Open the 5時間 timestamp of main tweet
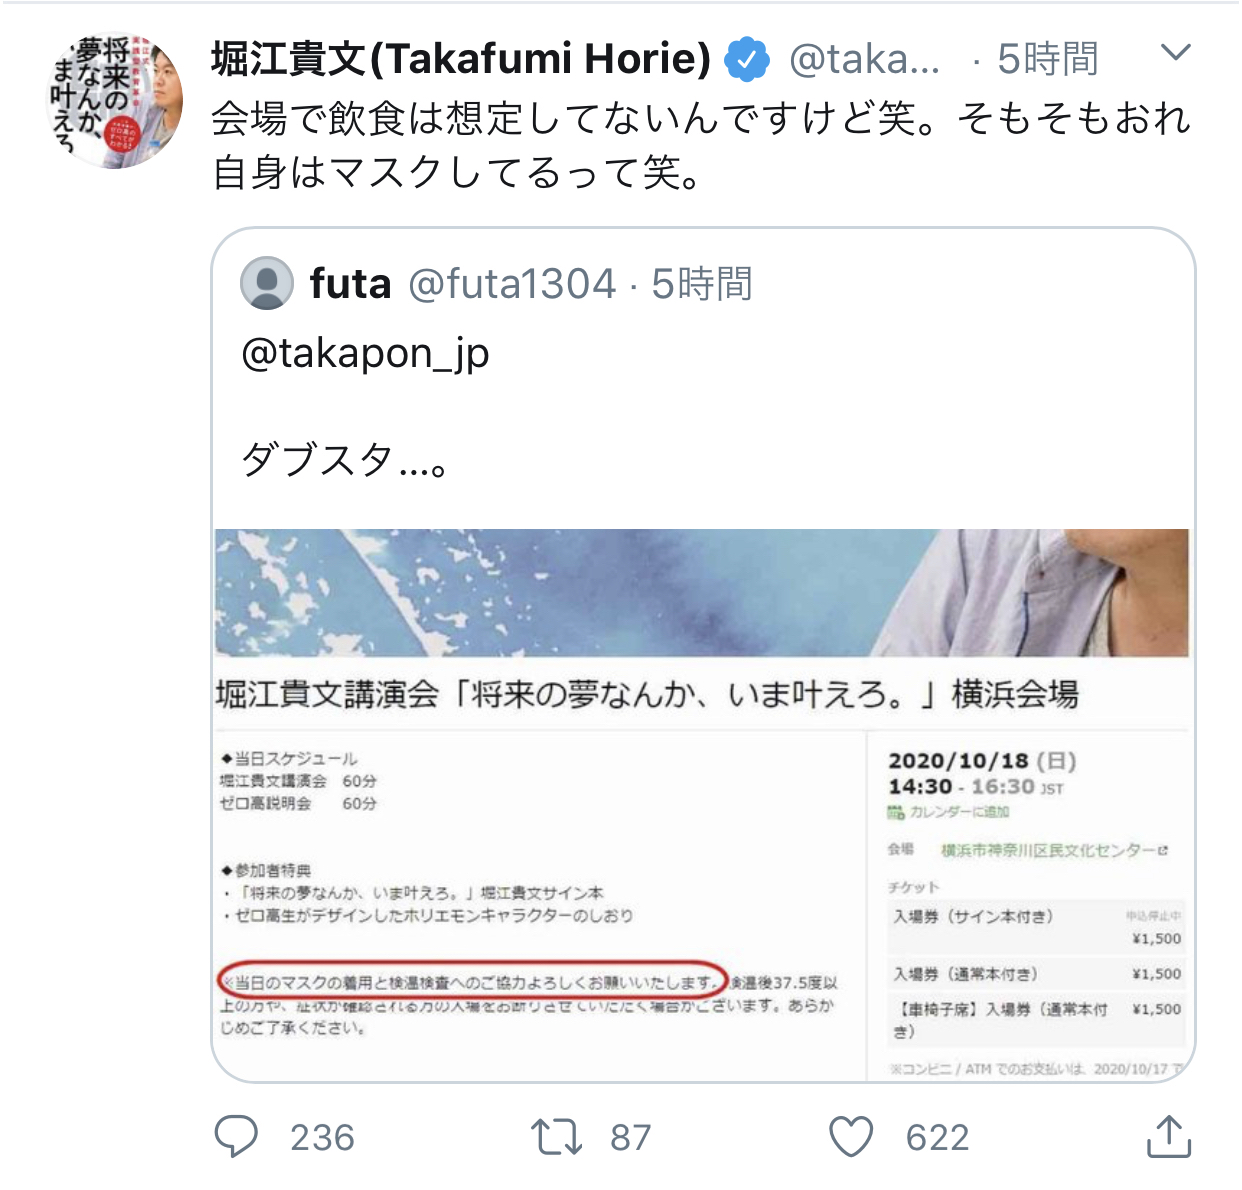1242x1190 pixels. pos(1048,60)
